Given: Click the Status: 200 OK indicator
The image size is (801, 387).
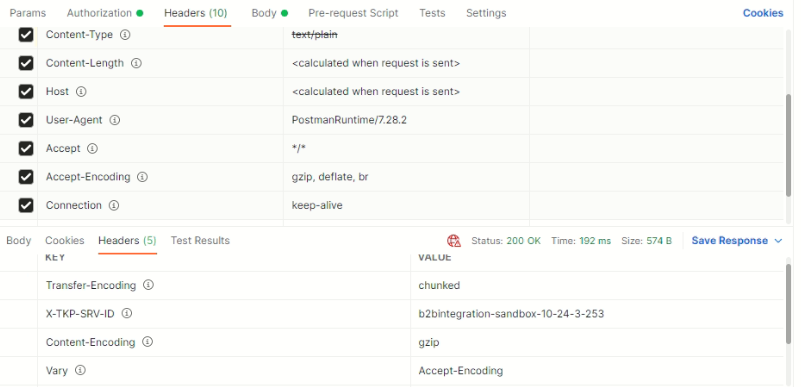Looking at the screenshot, I should click(506, 241).
